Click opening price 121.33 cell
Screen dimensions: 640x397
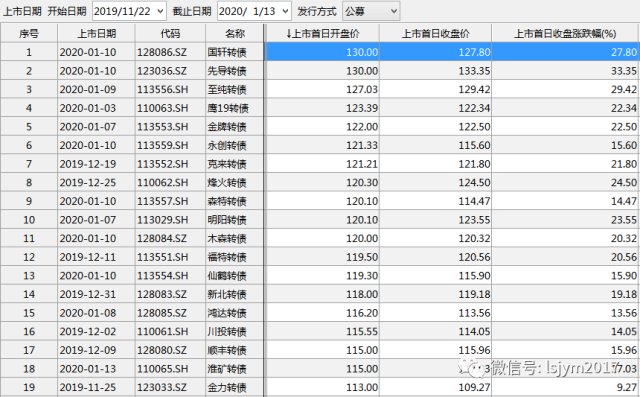(322, 145)
